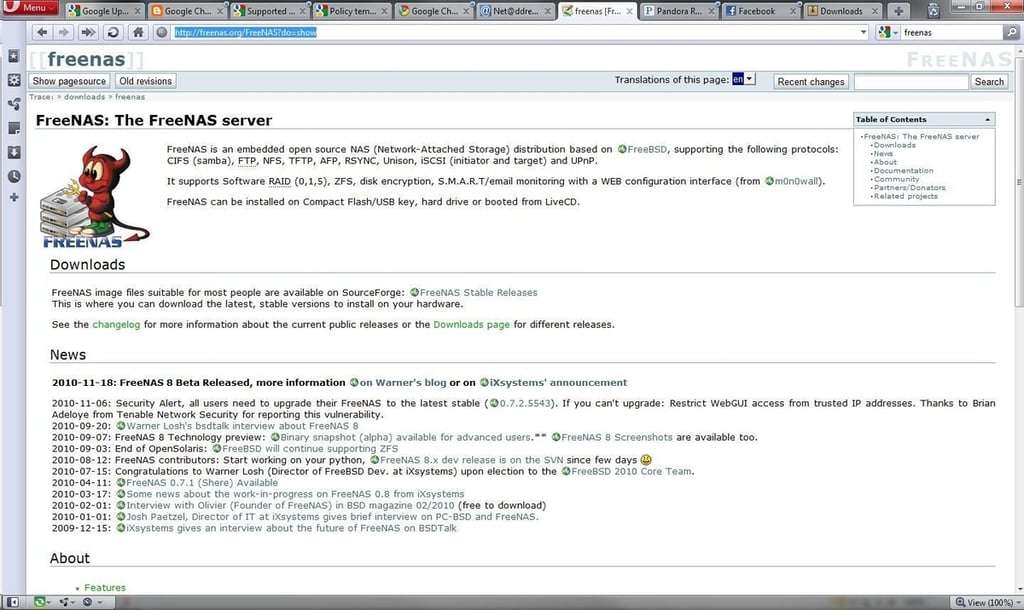Open the translations language dropdown 'en'

click(x=743, y=79)
